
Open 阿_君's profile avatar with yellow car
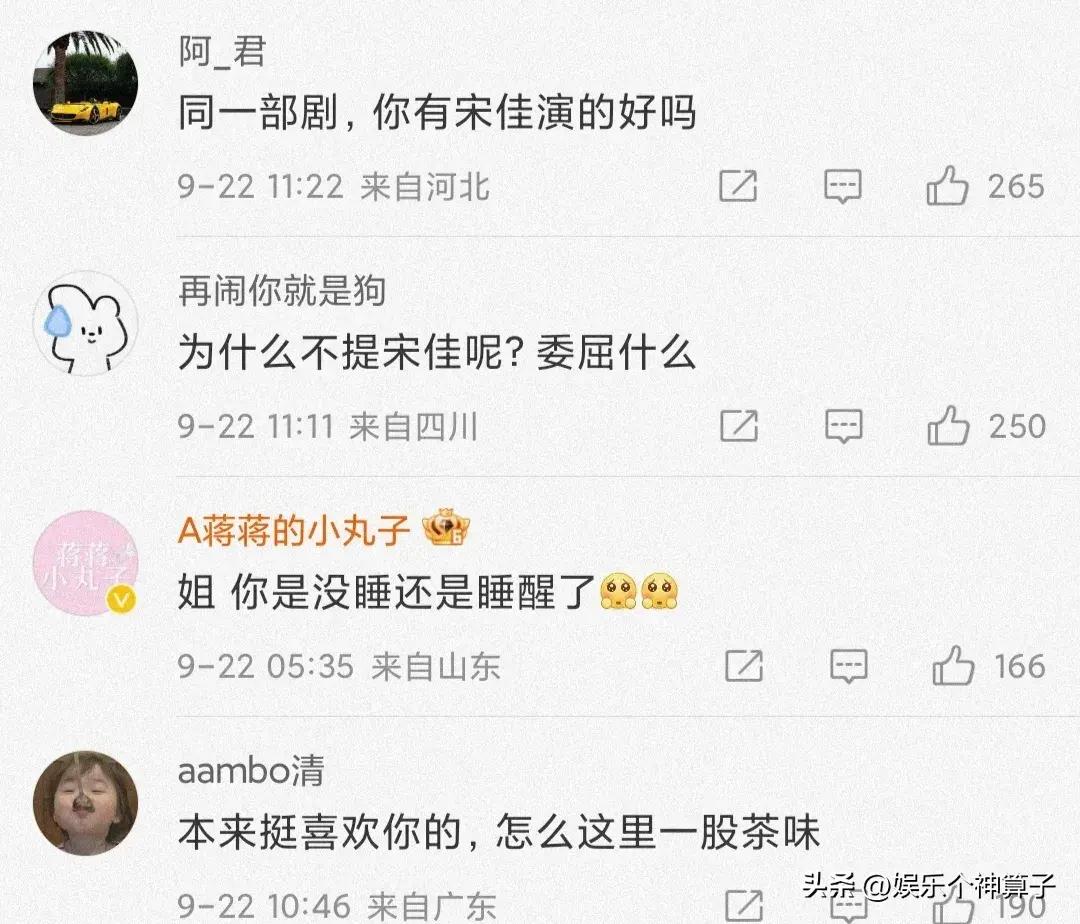point(85,83)
